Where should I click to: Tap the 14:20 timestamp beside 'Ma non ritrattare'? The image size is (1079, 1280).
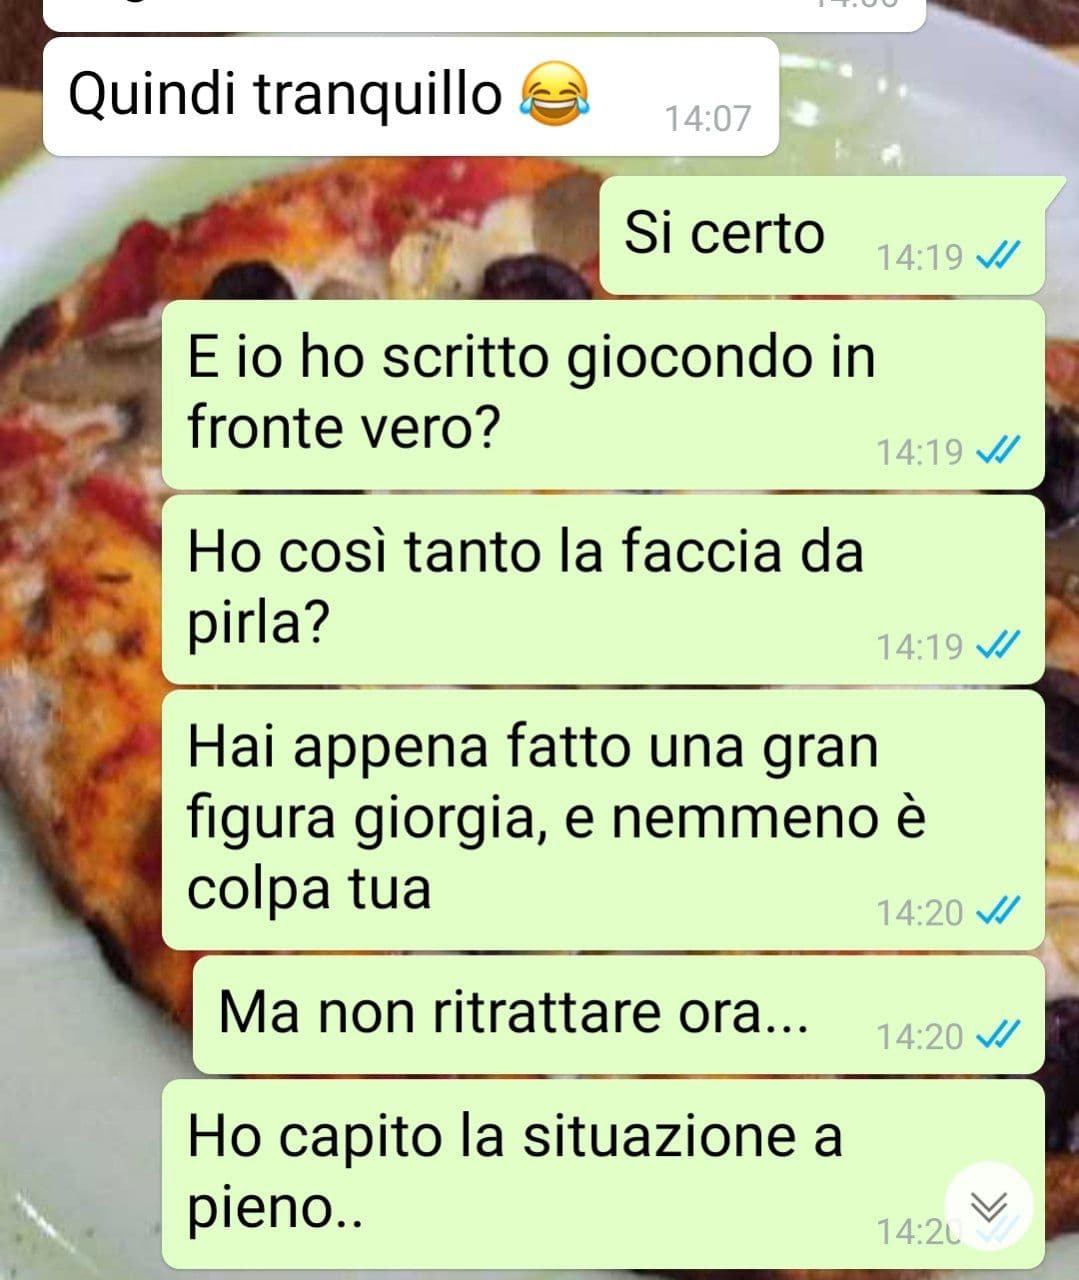[920, 1037]
